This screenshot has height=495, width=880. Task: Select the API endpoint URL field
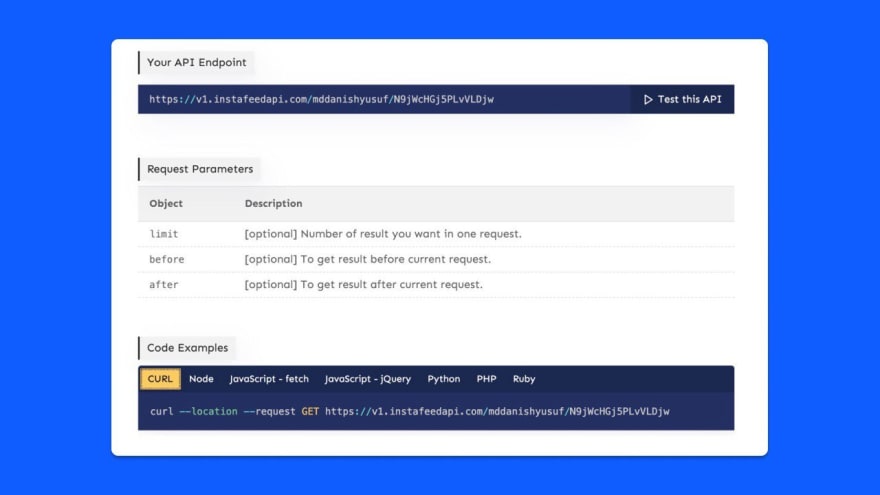[384, 99]
